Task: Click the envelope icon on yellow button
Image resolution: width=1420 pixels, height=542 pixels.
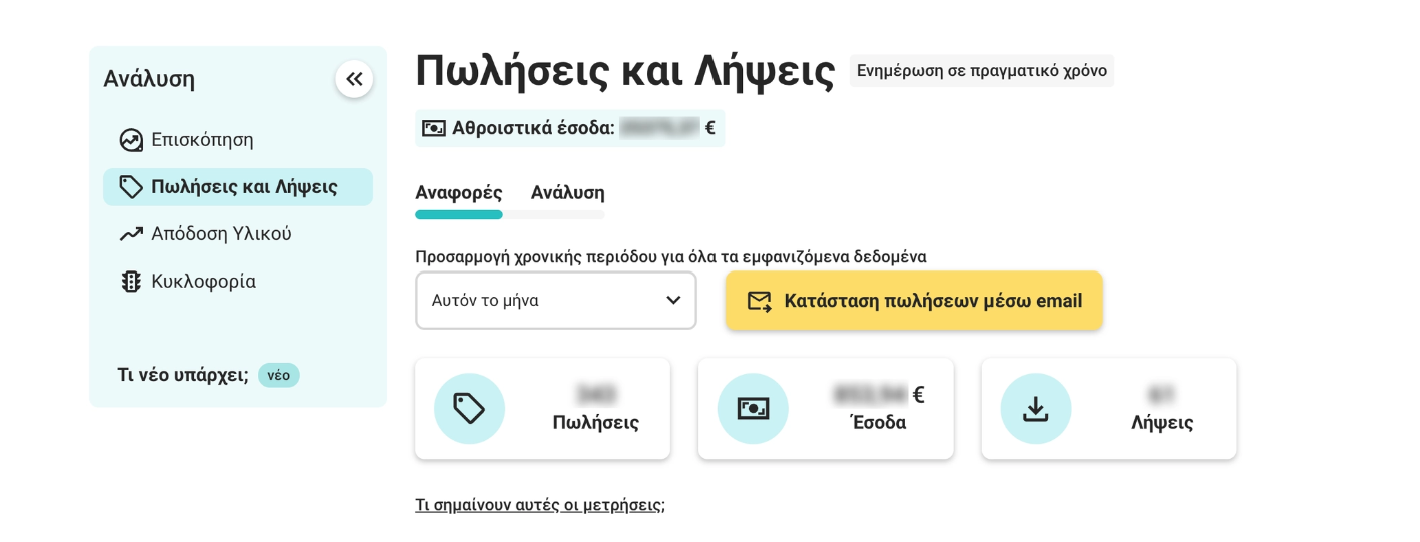Action: [x=760, y=301]
